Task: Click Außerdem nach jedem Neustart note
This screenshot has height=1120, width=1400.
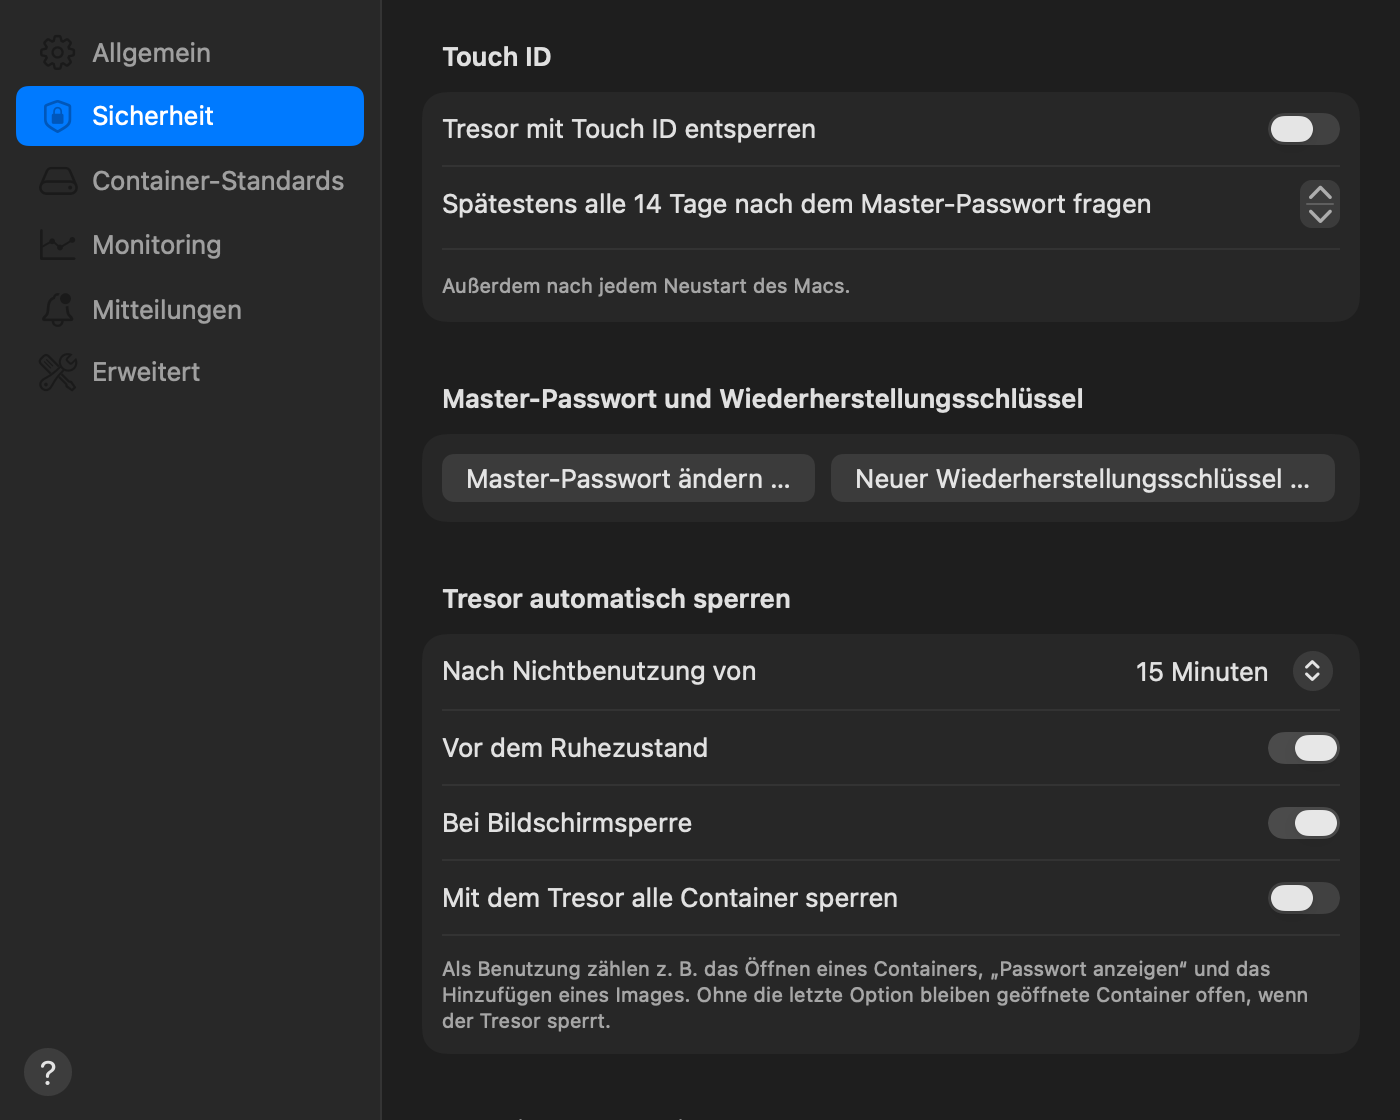Action: coord(646,286)
